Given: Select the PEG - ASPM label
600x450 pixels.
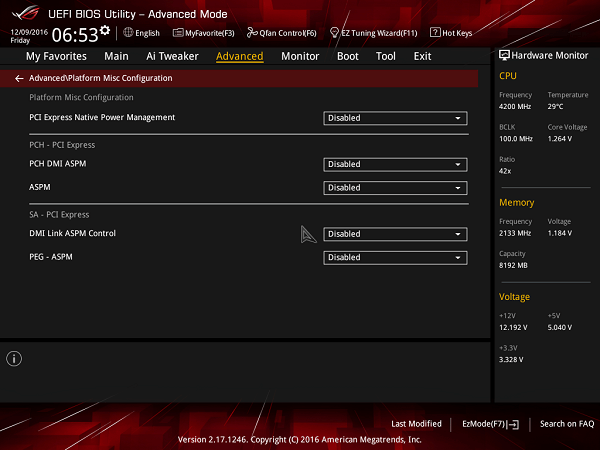Looking at the screenshot, I should click(x=51, y=257).
